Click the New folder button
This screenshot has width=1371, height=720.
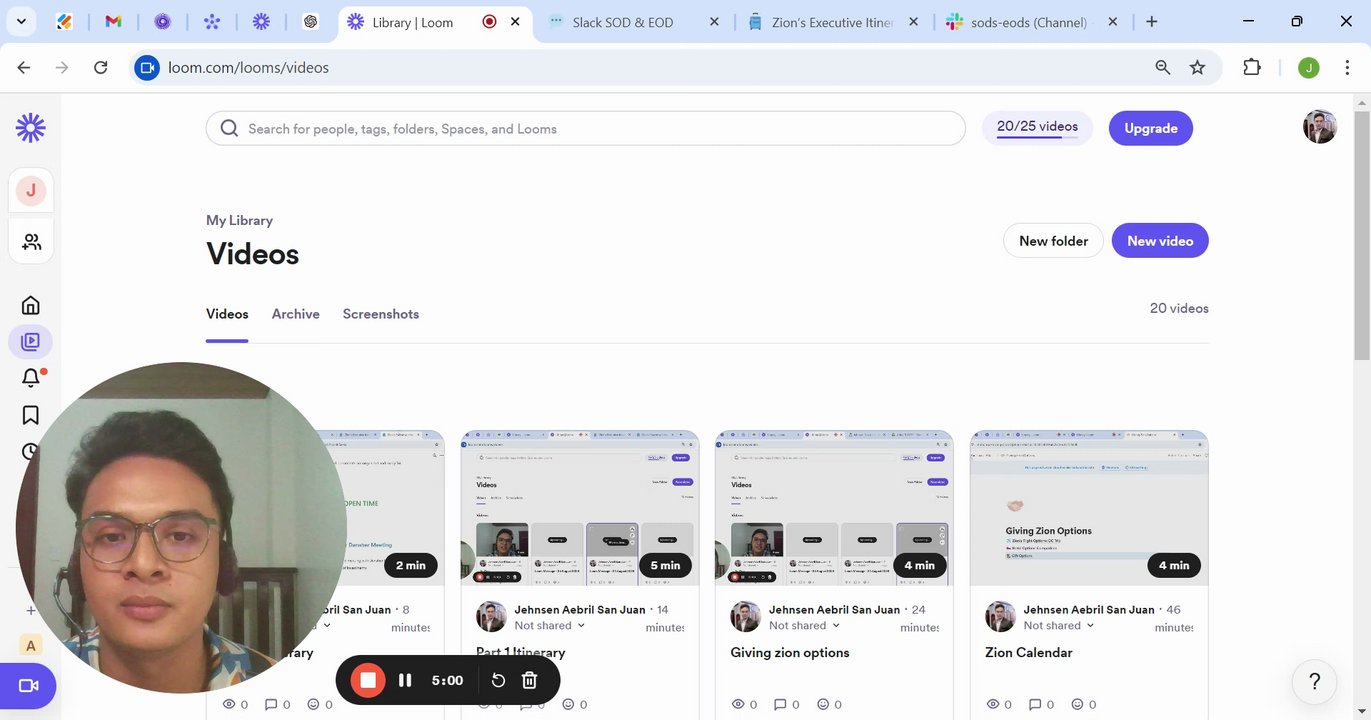pyautogui.click(x=1054, y=241)
